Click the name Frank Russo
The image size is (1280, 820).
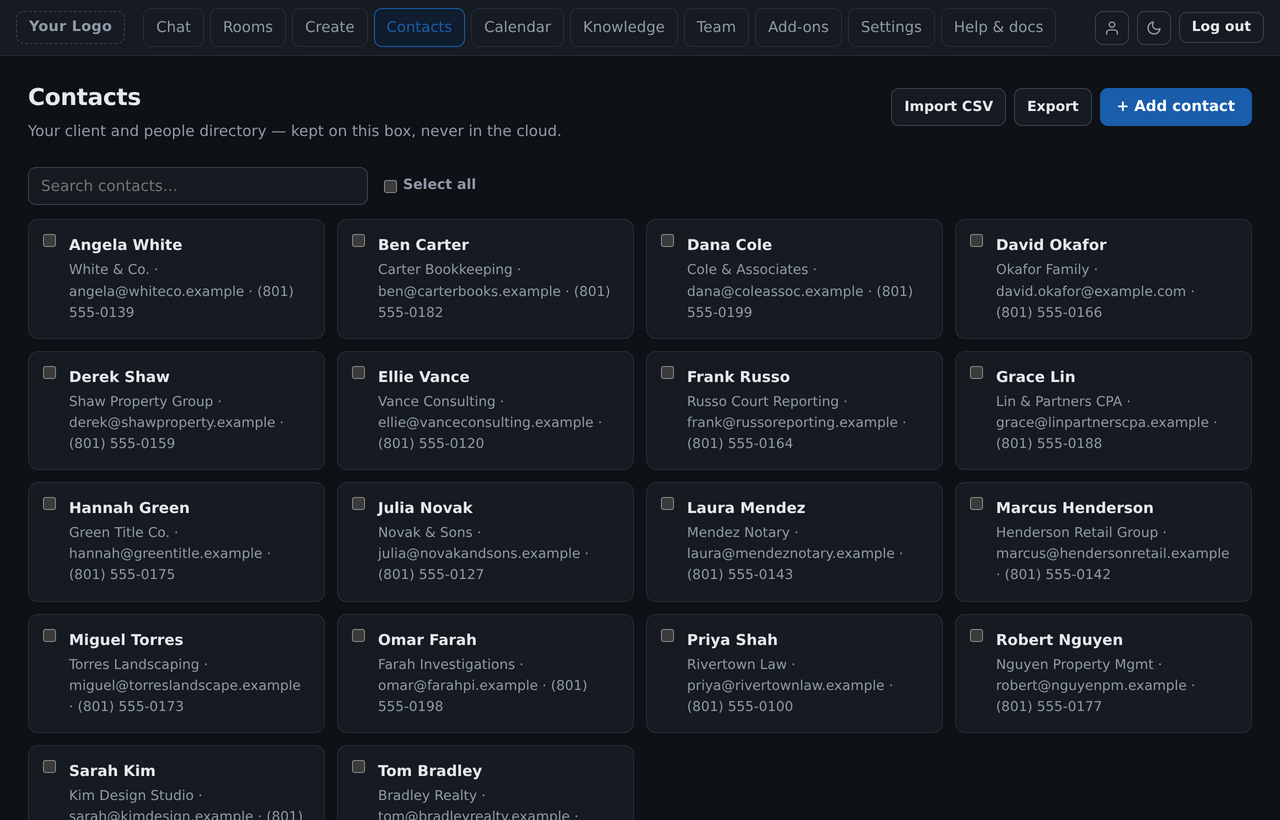coord(738,377)
